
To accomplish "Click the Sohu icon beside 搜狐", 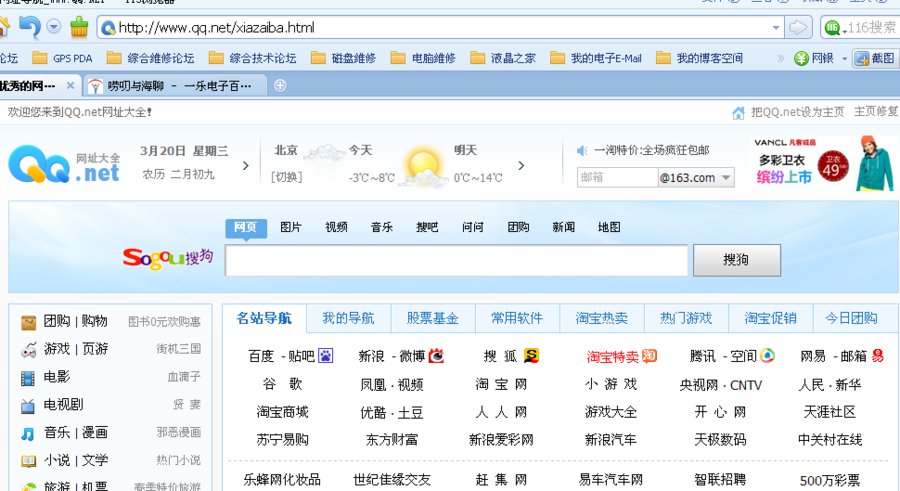I will (531, 356).
